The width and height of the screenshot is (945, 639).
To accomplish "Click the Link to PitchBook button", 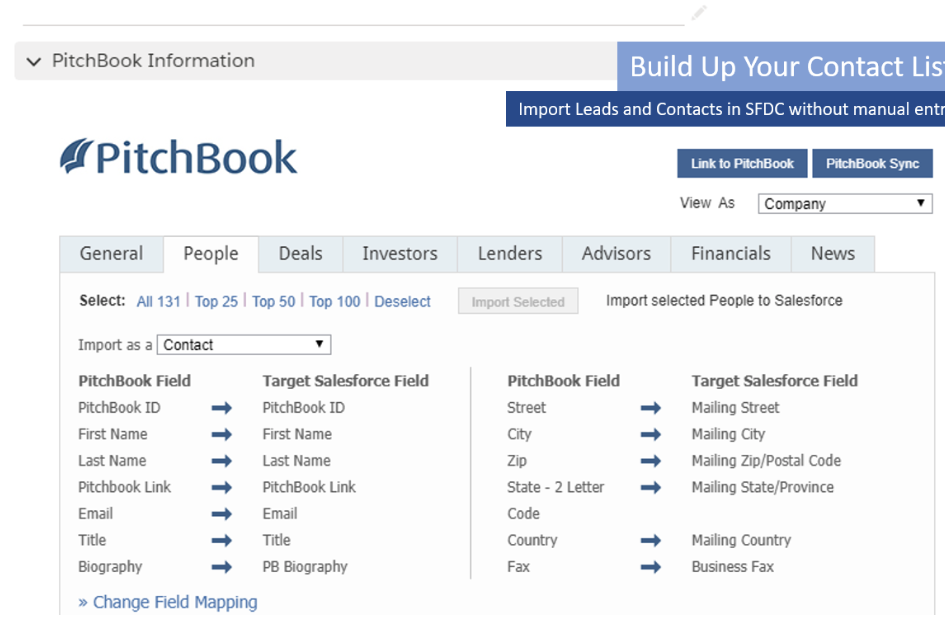I will pos(741,162).
